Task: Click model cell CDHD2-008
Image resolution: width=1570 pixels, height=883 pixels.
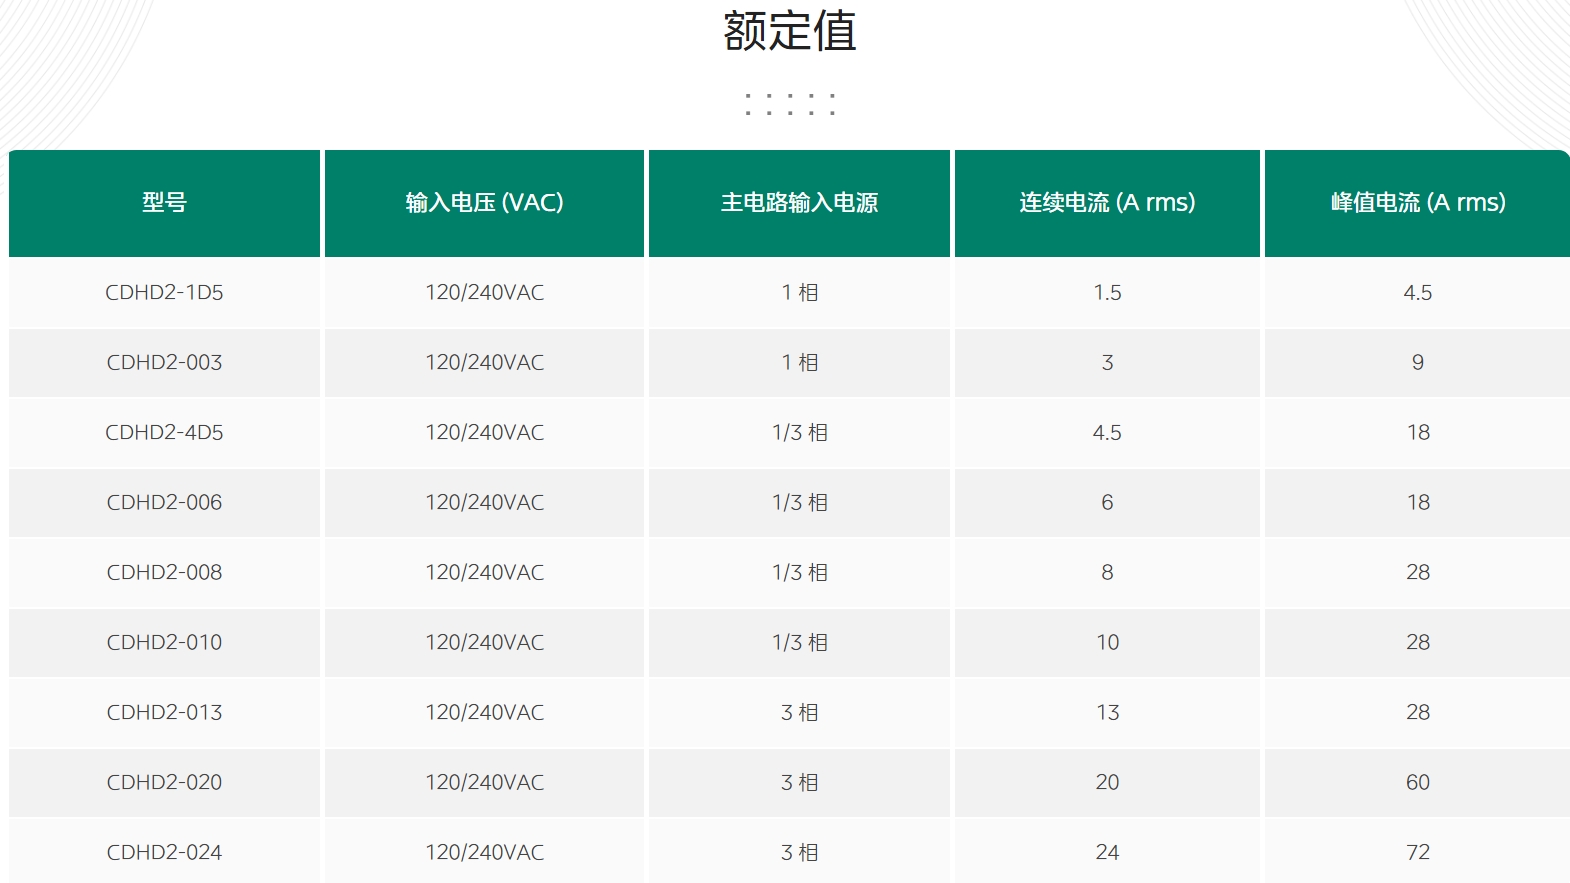Action: click(164, 573)
